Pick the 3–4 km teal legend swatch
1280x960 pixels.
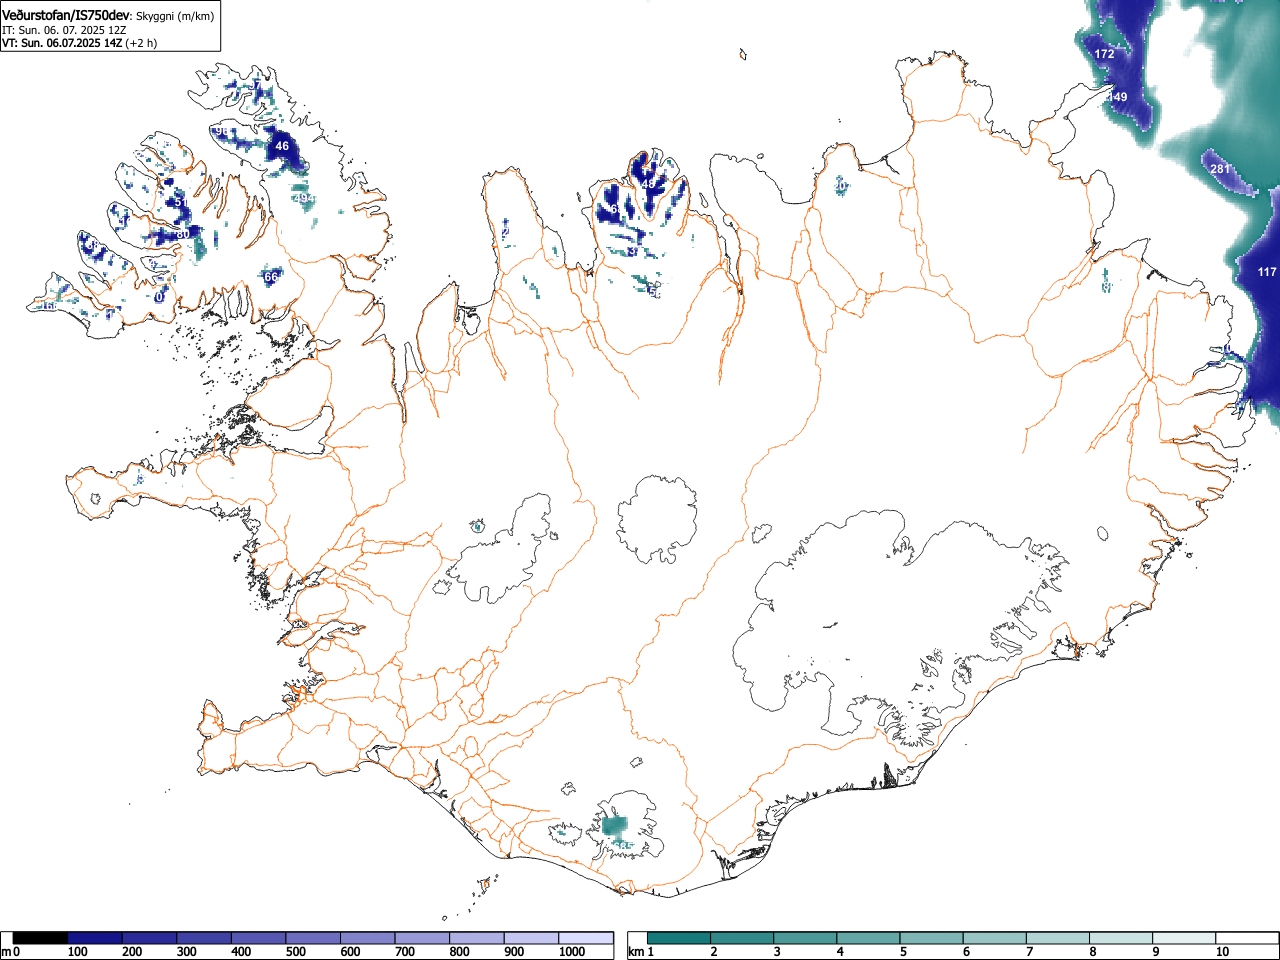pyautogui.click(x=805, y=938)
